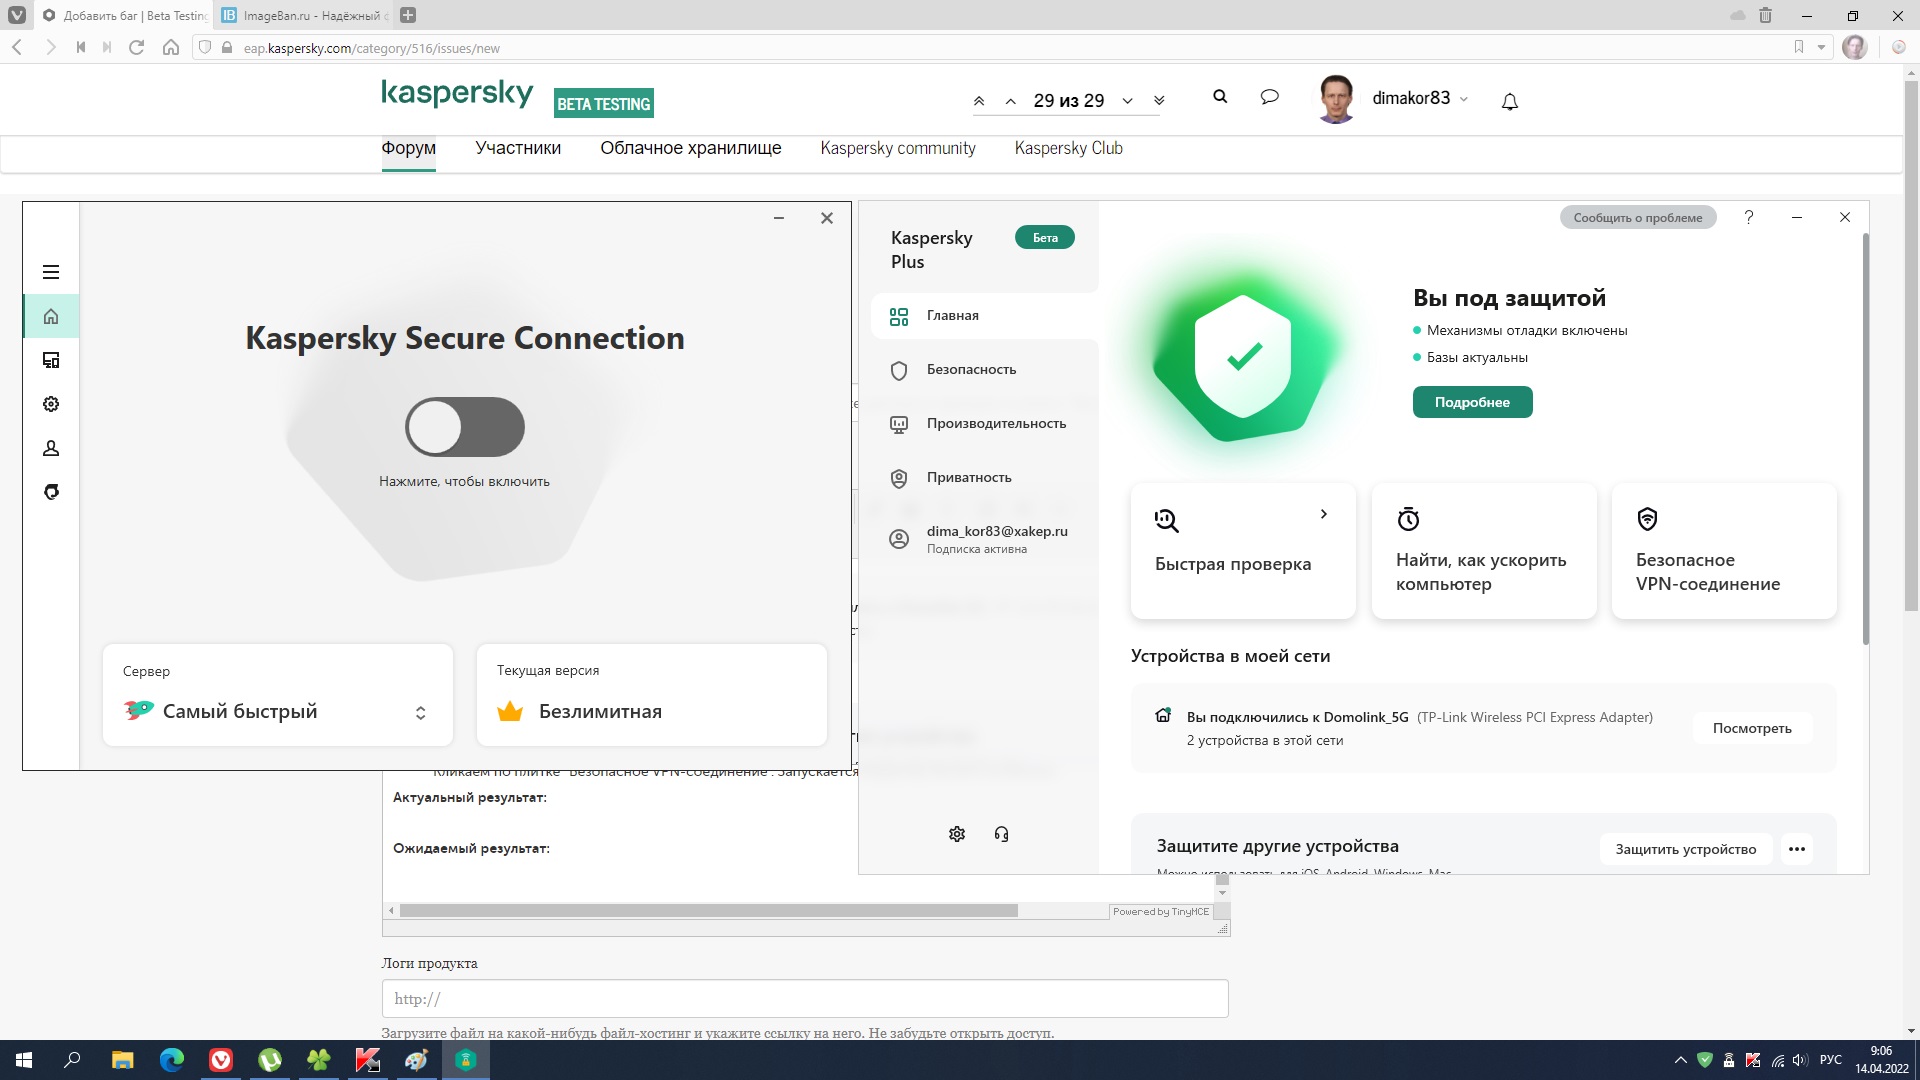
Task: Click the editor horizontal scrollbar
Action: 708,911
